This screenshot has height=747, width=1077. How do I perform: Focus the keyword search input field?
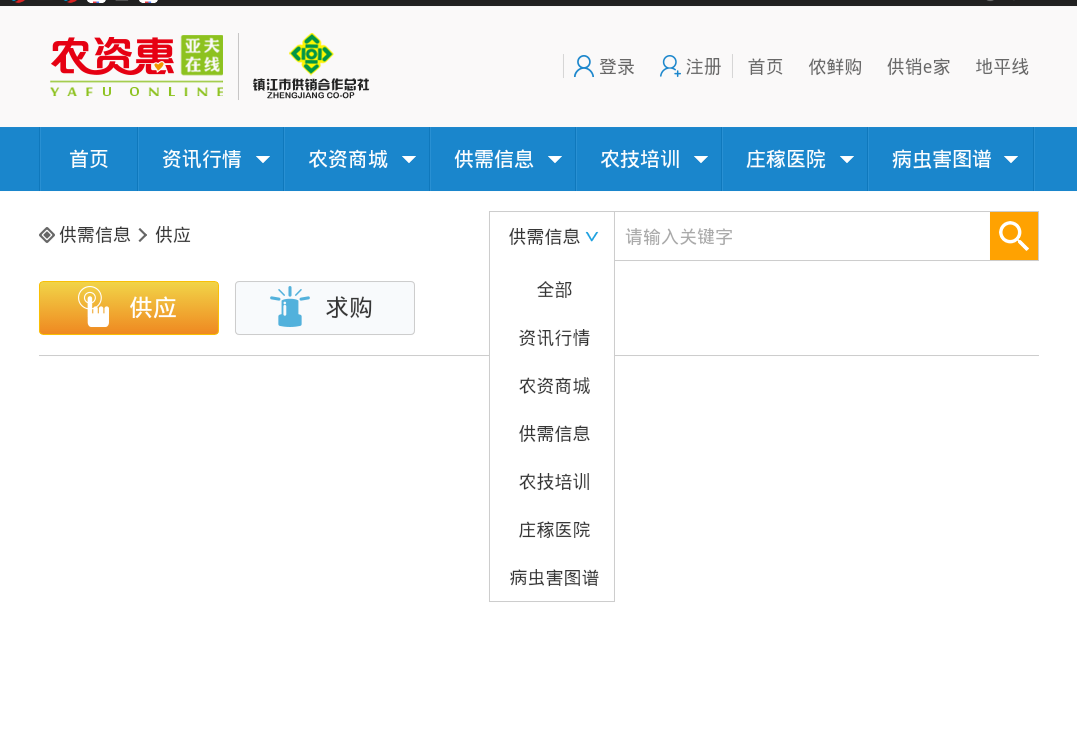click(x=802, y=237)
